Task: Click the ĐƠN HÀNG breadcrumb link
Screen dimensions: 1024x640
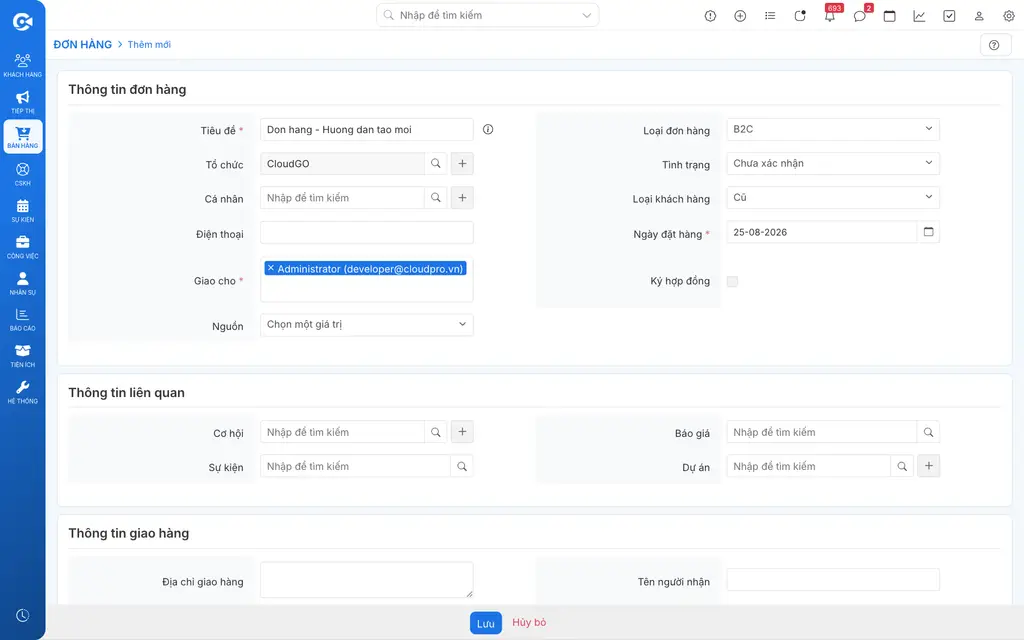Action: (82, 44)
